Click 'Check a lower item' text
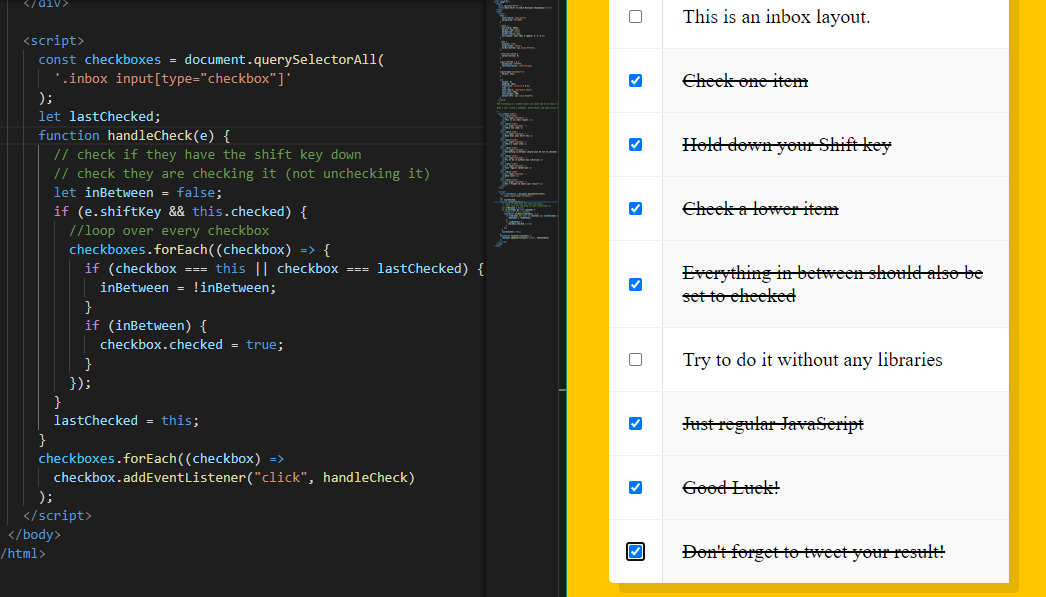1046x597 pixels. [x=760, y=209]
